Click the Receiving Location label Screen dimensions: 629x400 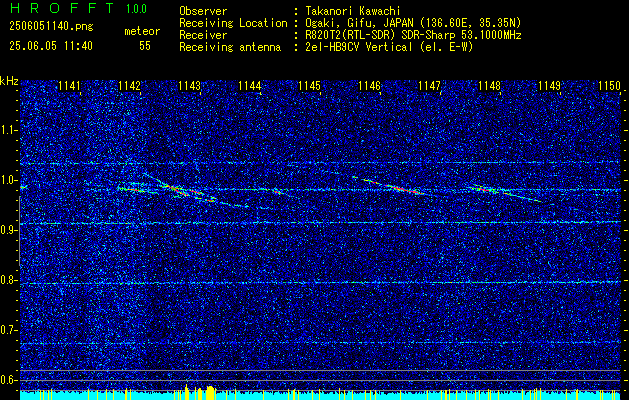pos(233,23)
